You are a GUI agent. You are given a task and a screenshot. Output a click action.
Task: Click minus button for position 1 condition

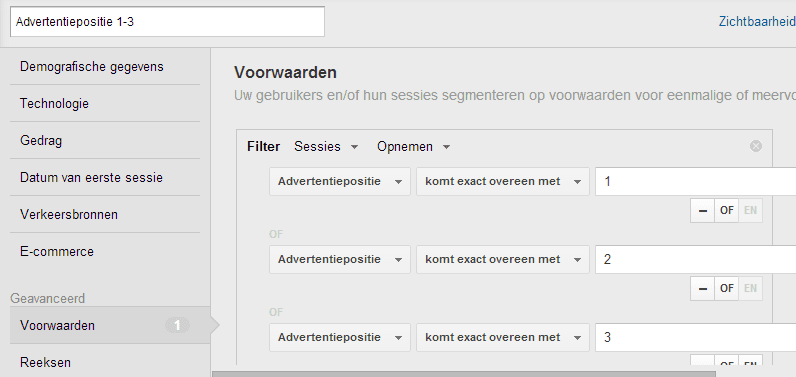(x=703, y=211)
